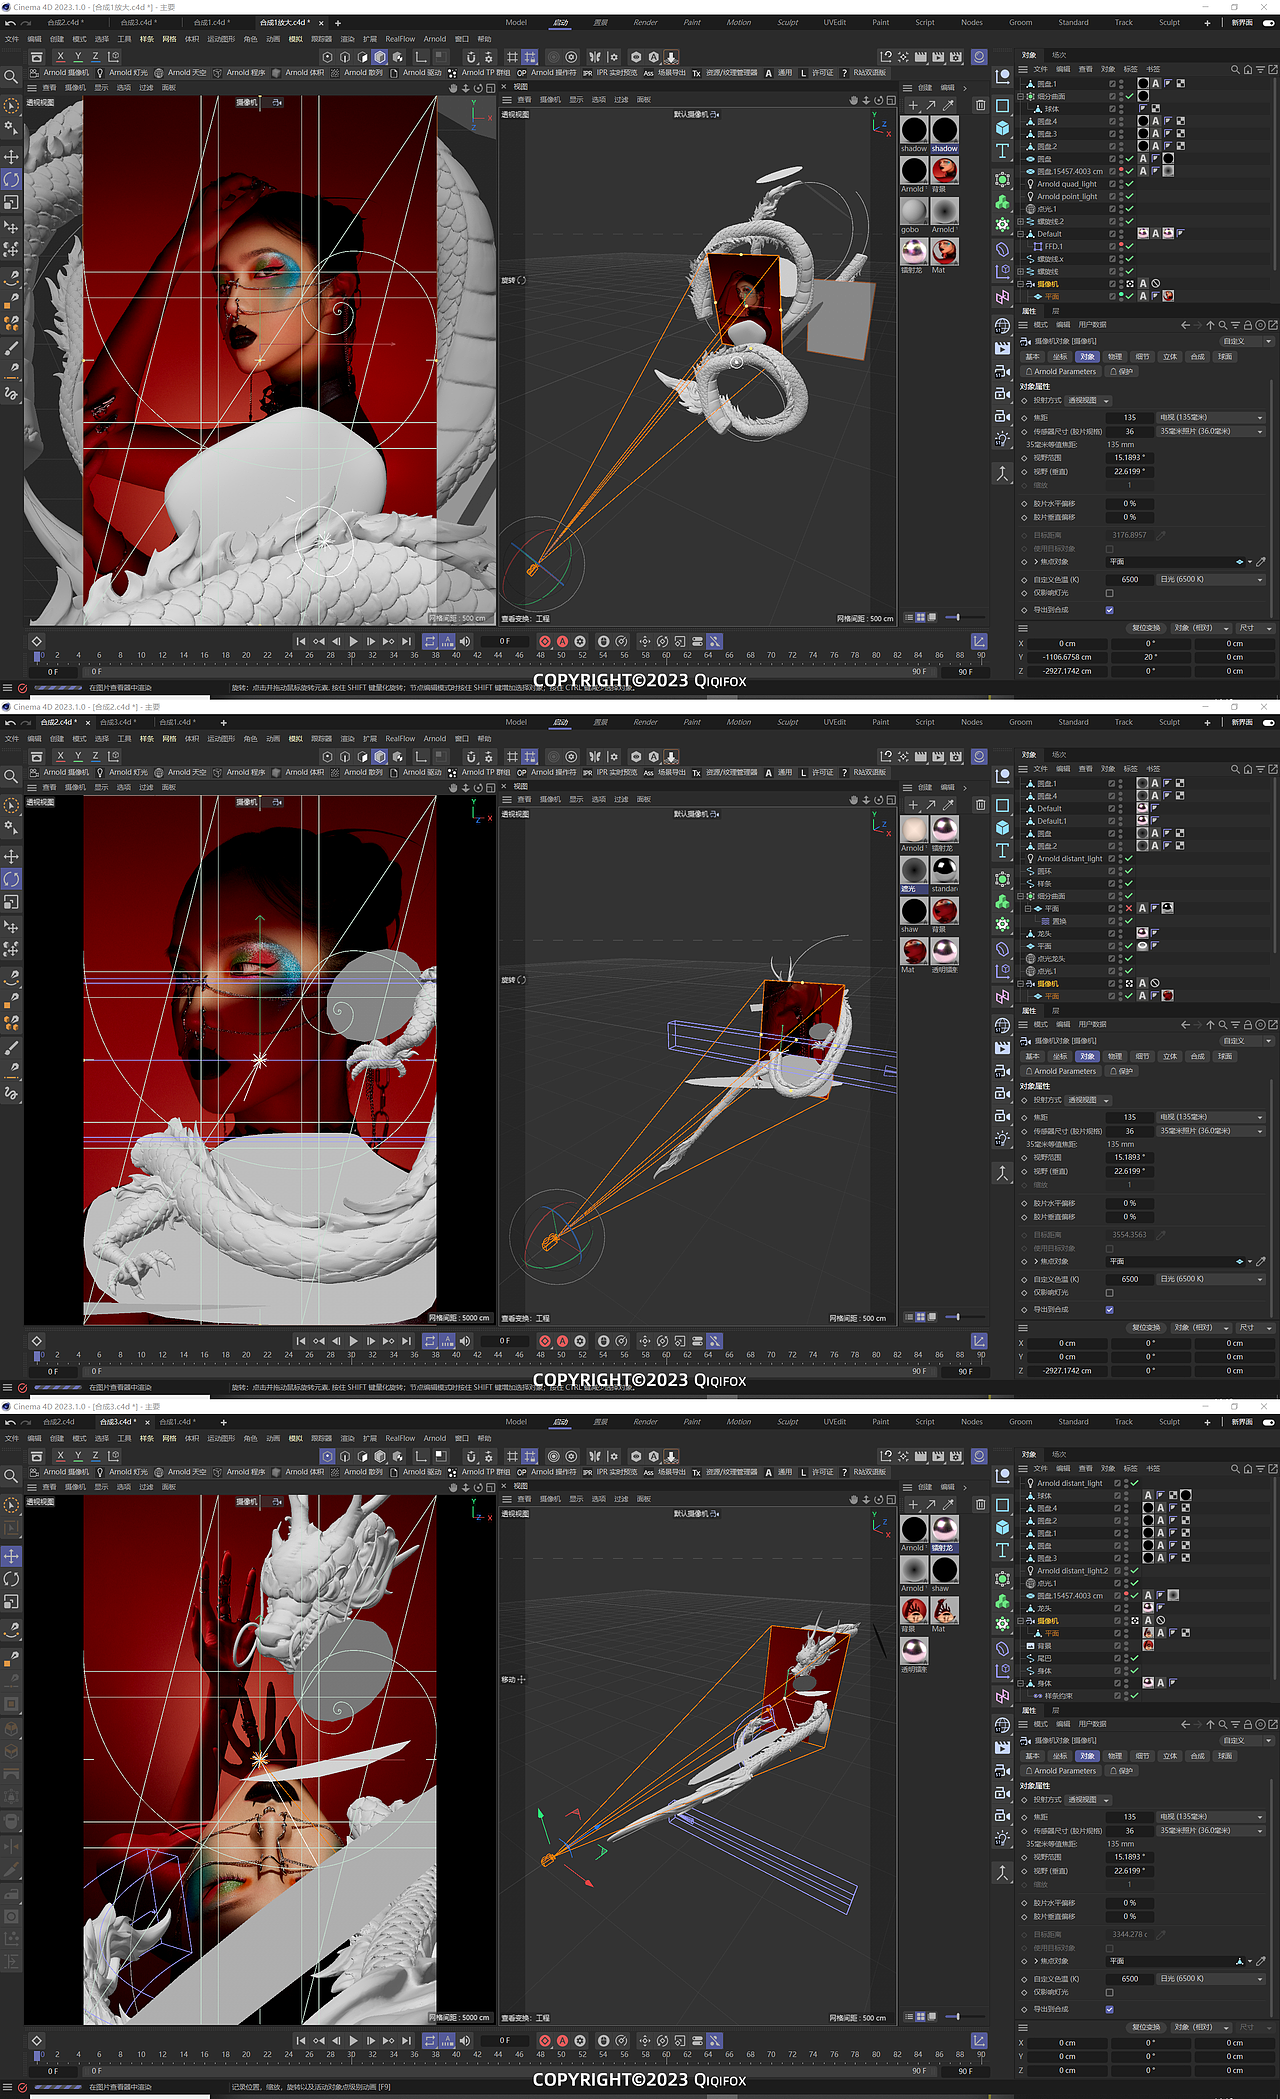Collapse the 摄像机 tree node in top window

[x=1021, y=284]
